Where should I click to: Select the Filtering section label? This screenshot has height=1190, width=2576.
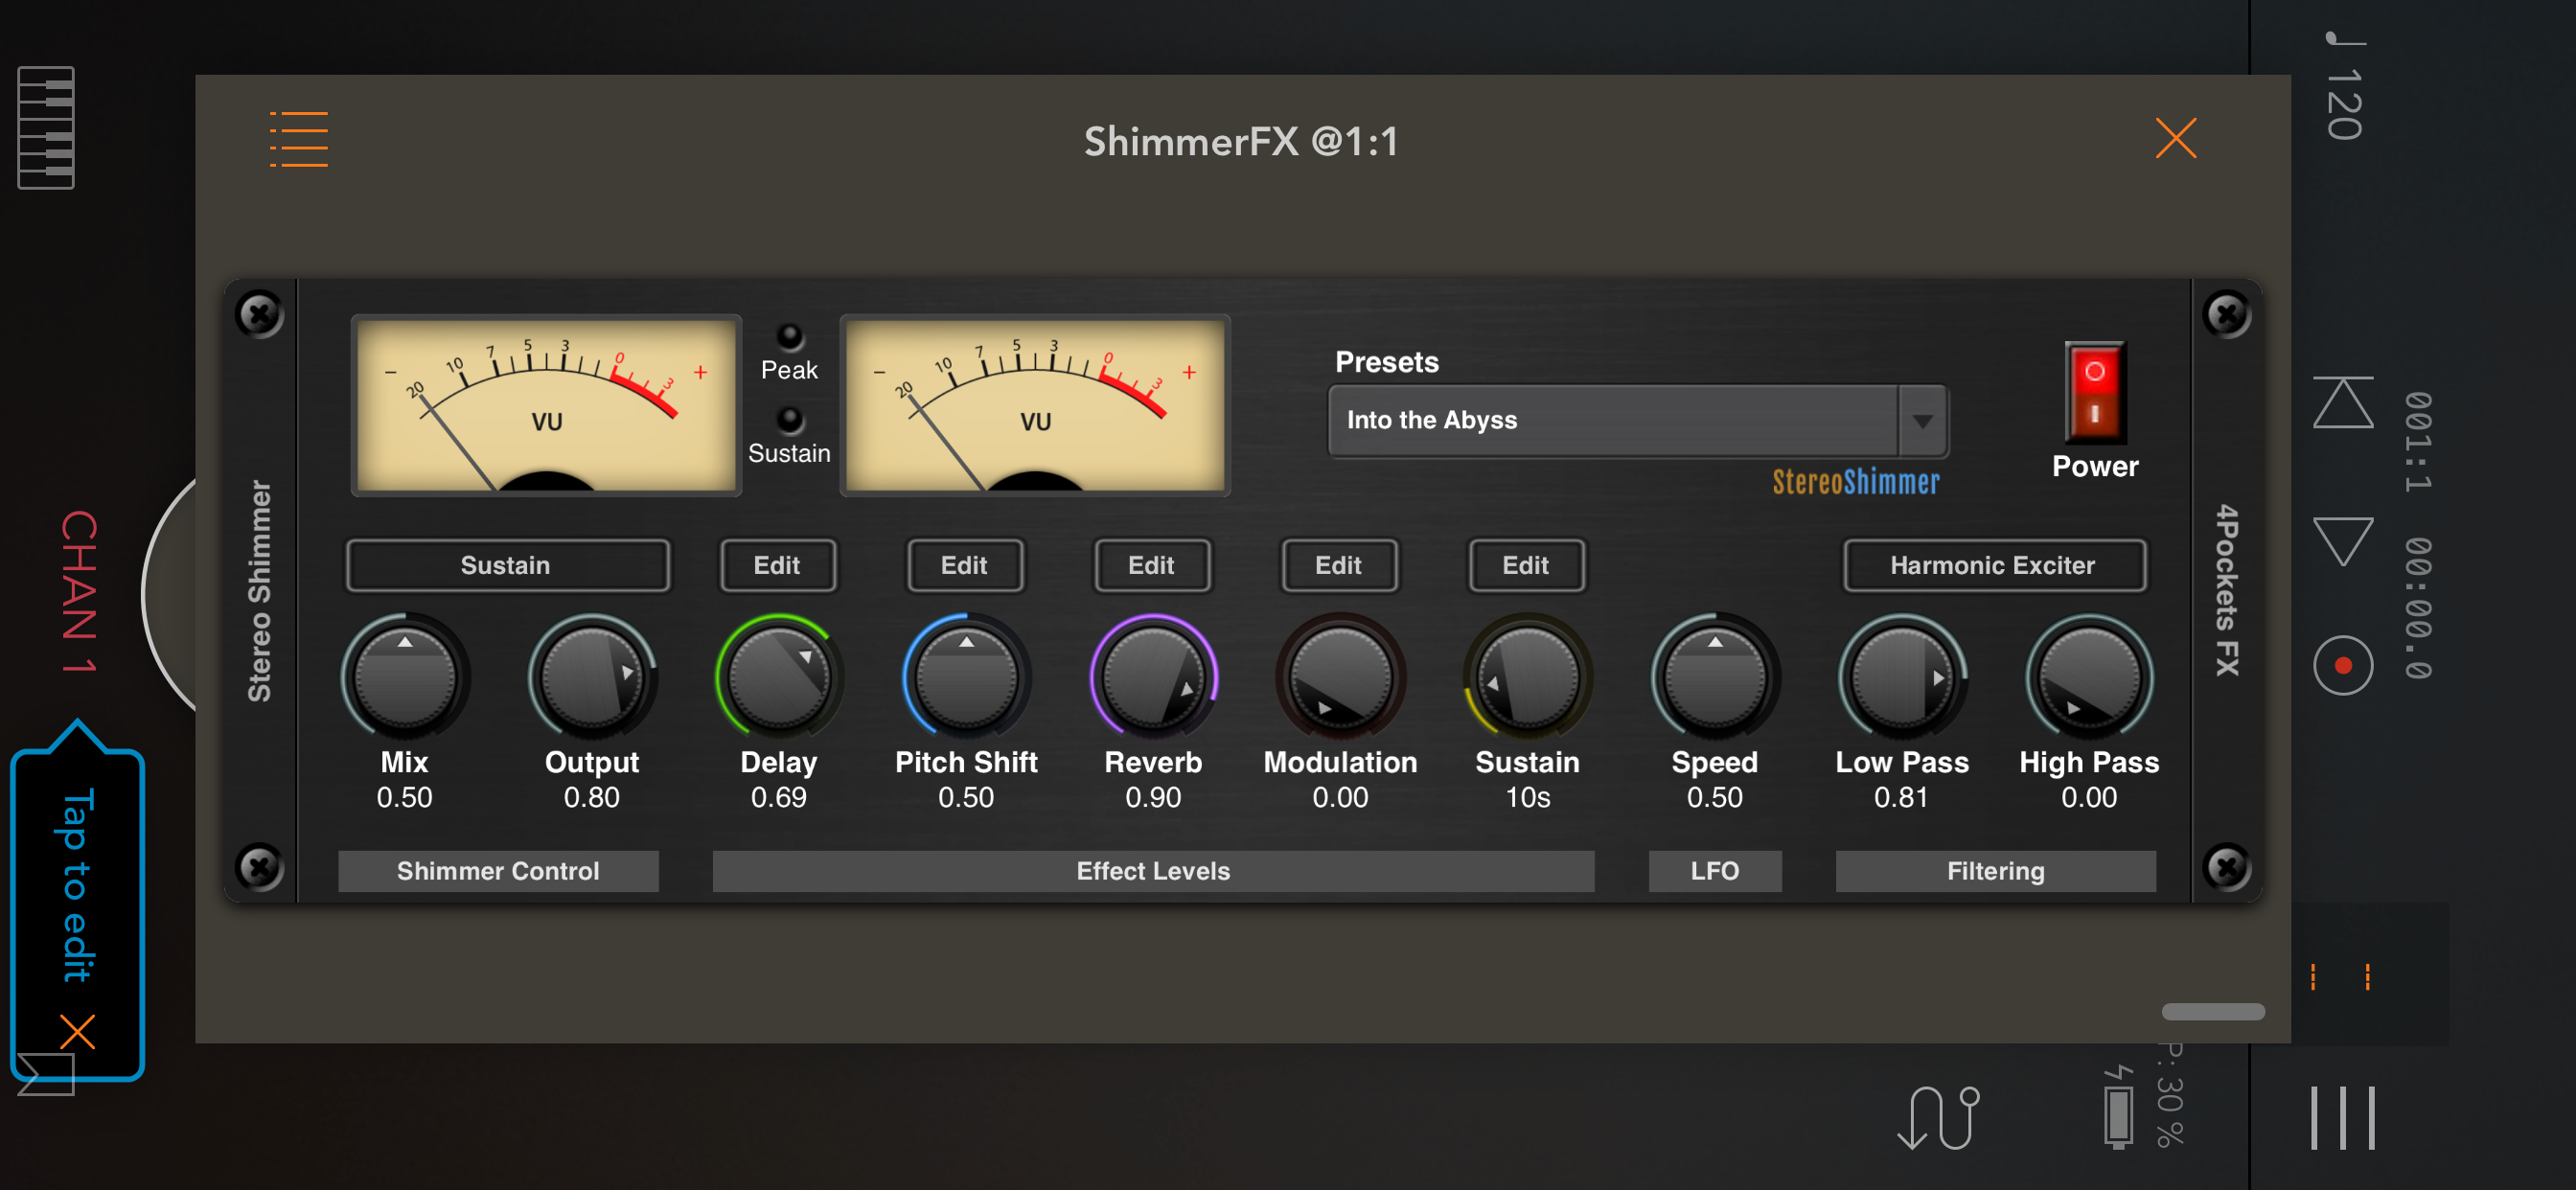[x=1995, y=871]
